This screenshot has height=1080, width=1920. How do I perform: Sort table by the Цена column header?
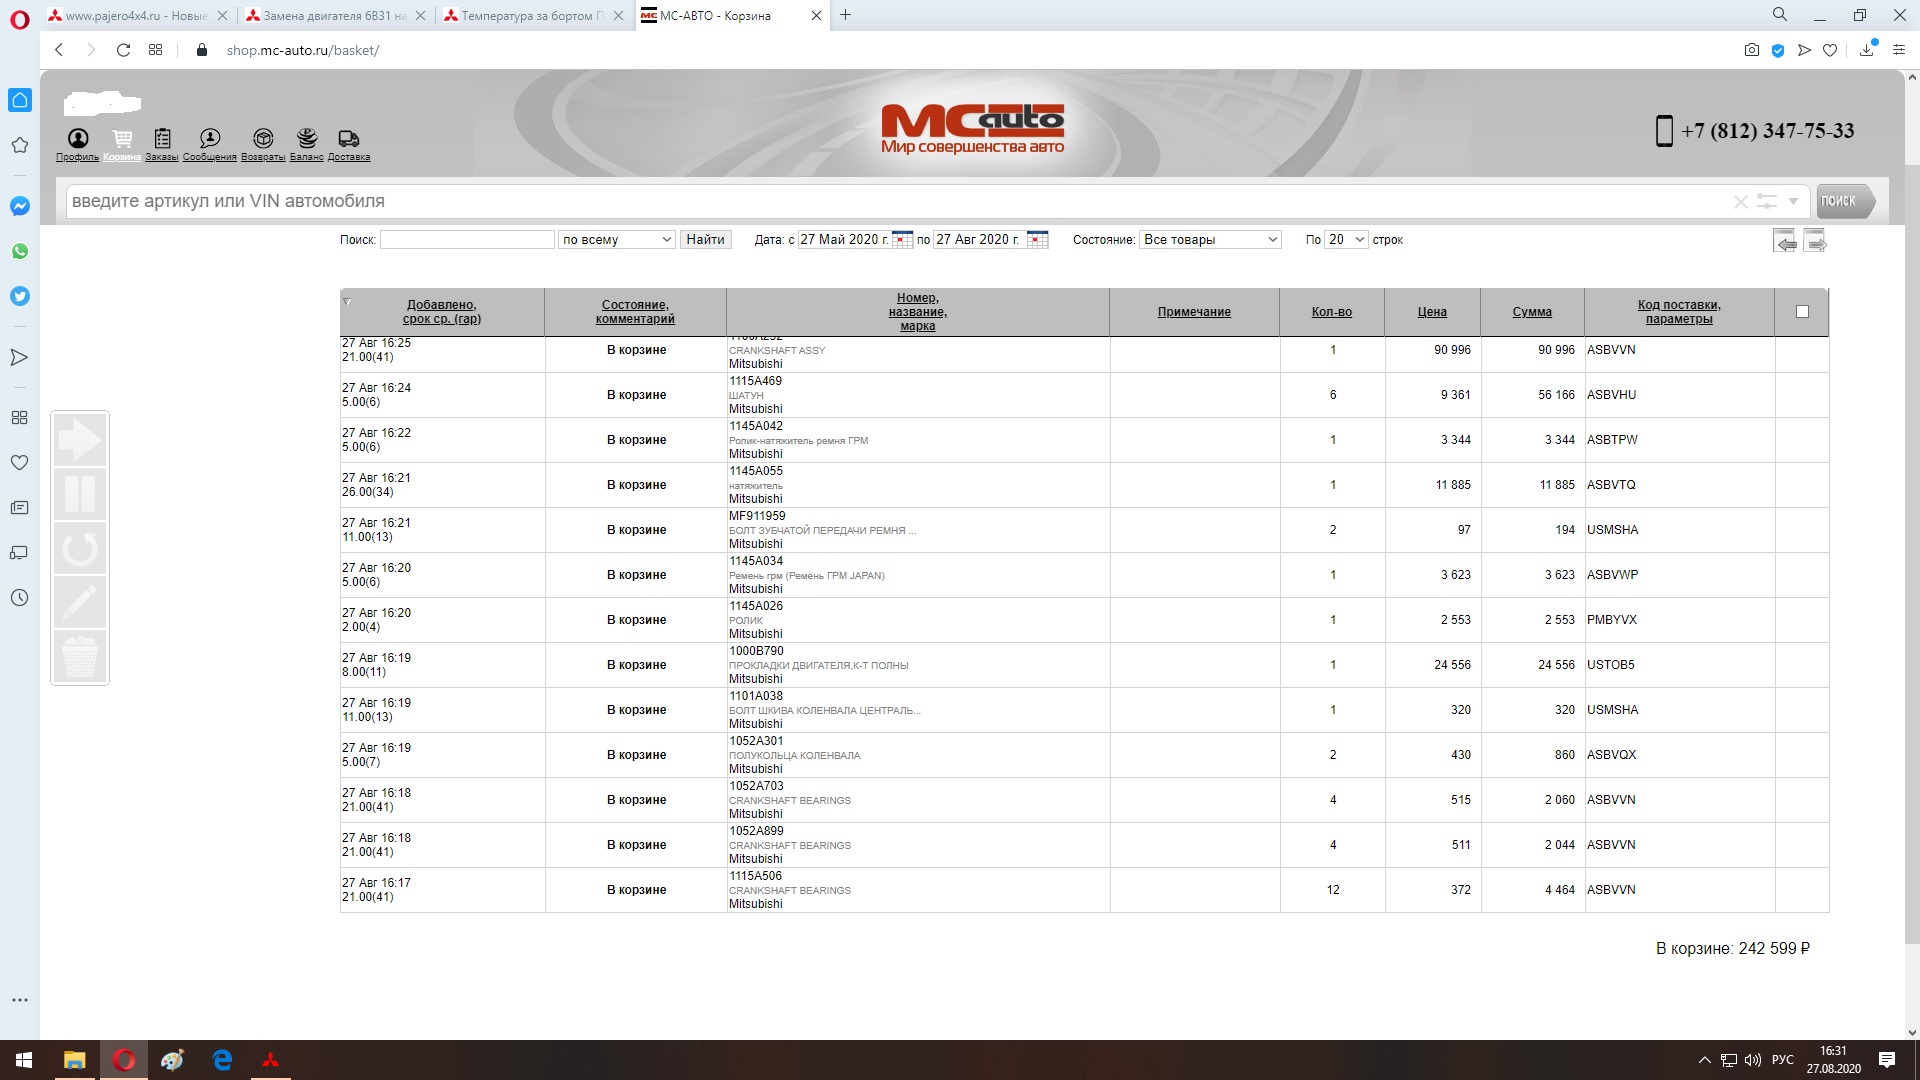pyautogui.click(x=1432, y=312)
